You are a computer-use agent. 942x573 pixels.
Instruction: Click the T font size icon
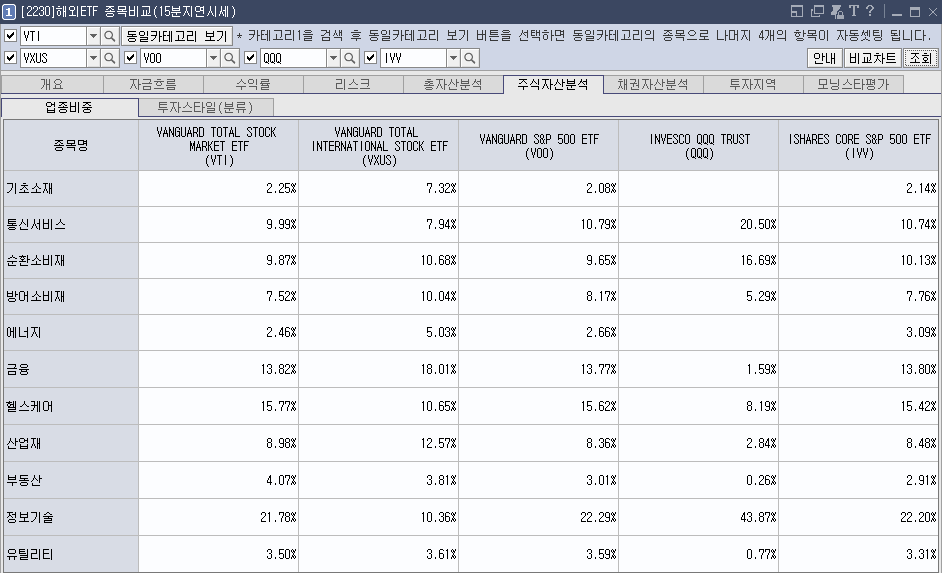tap(854, 11)
